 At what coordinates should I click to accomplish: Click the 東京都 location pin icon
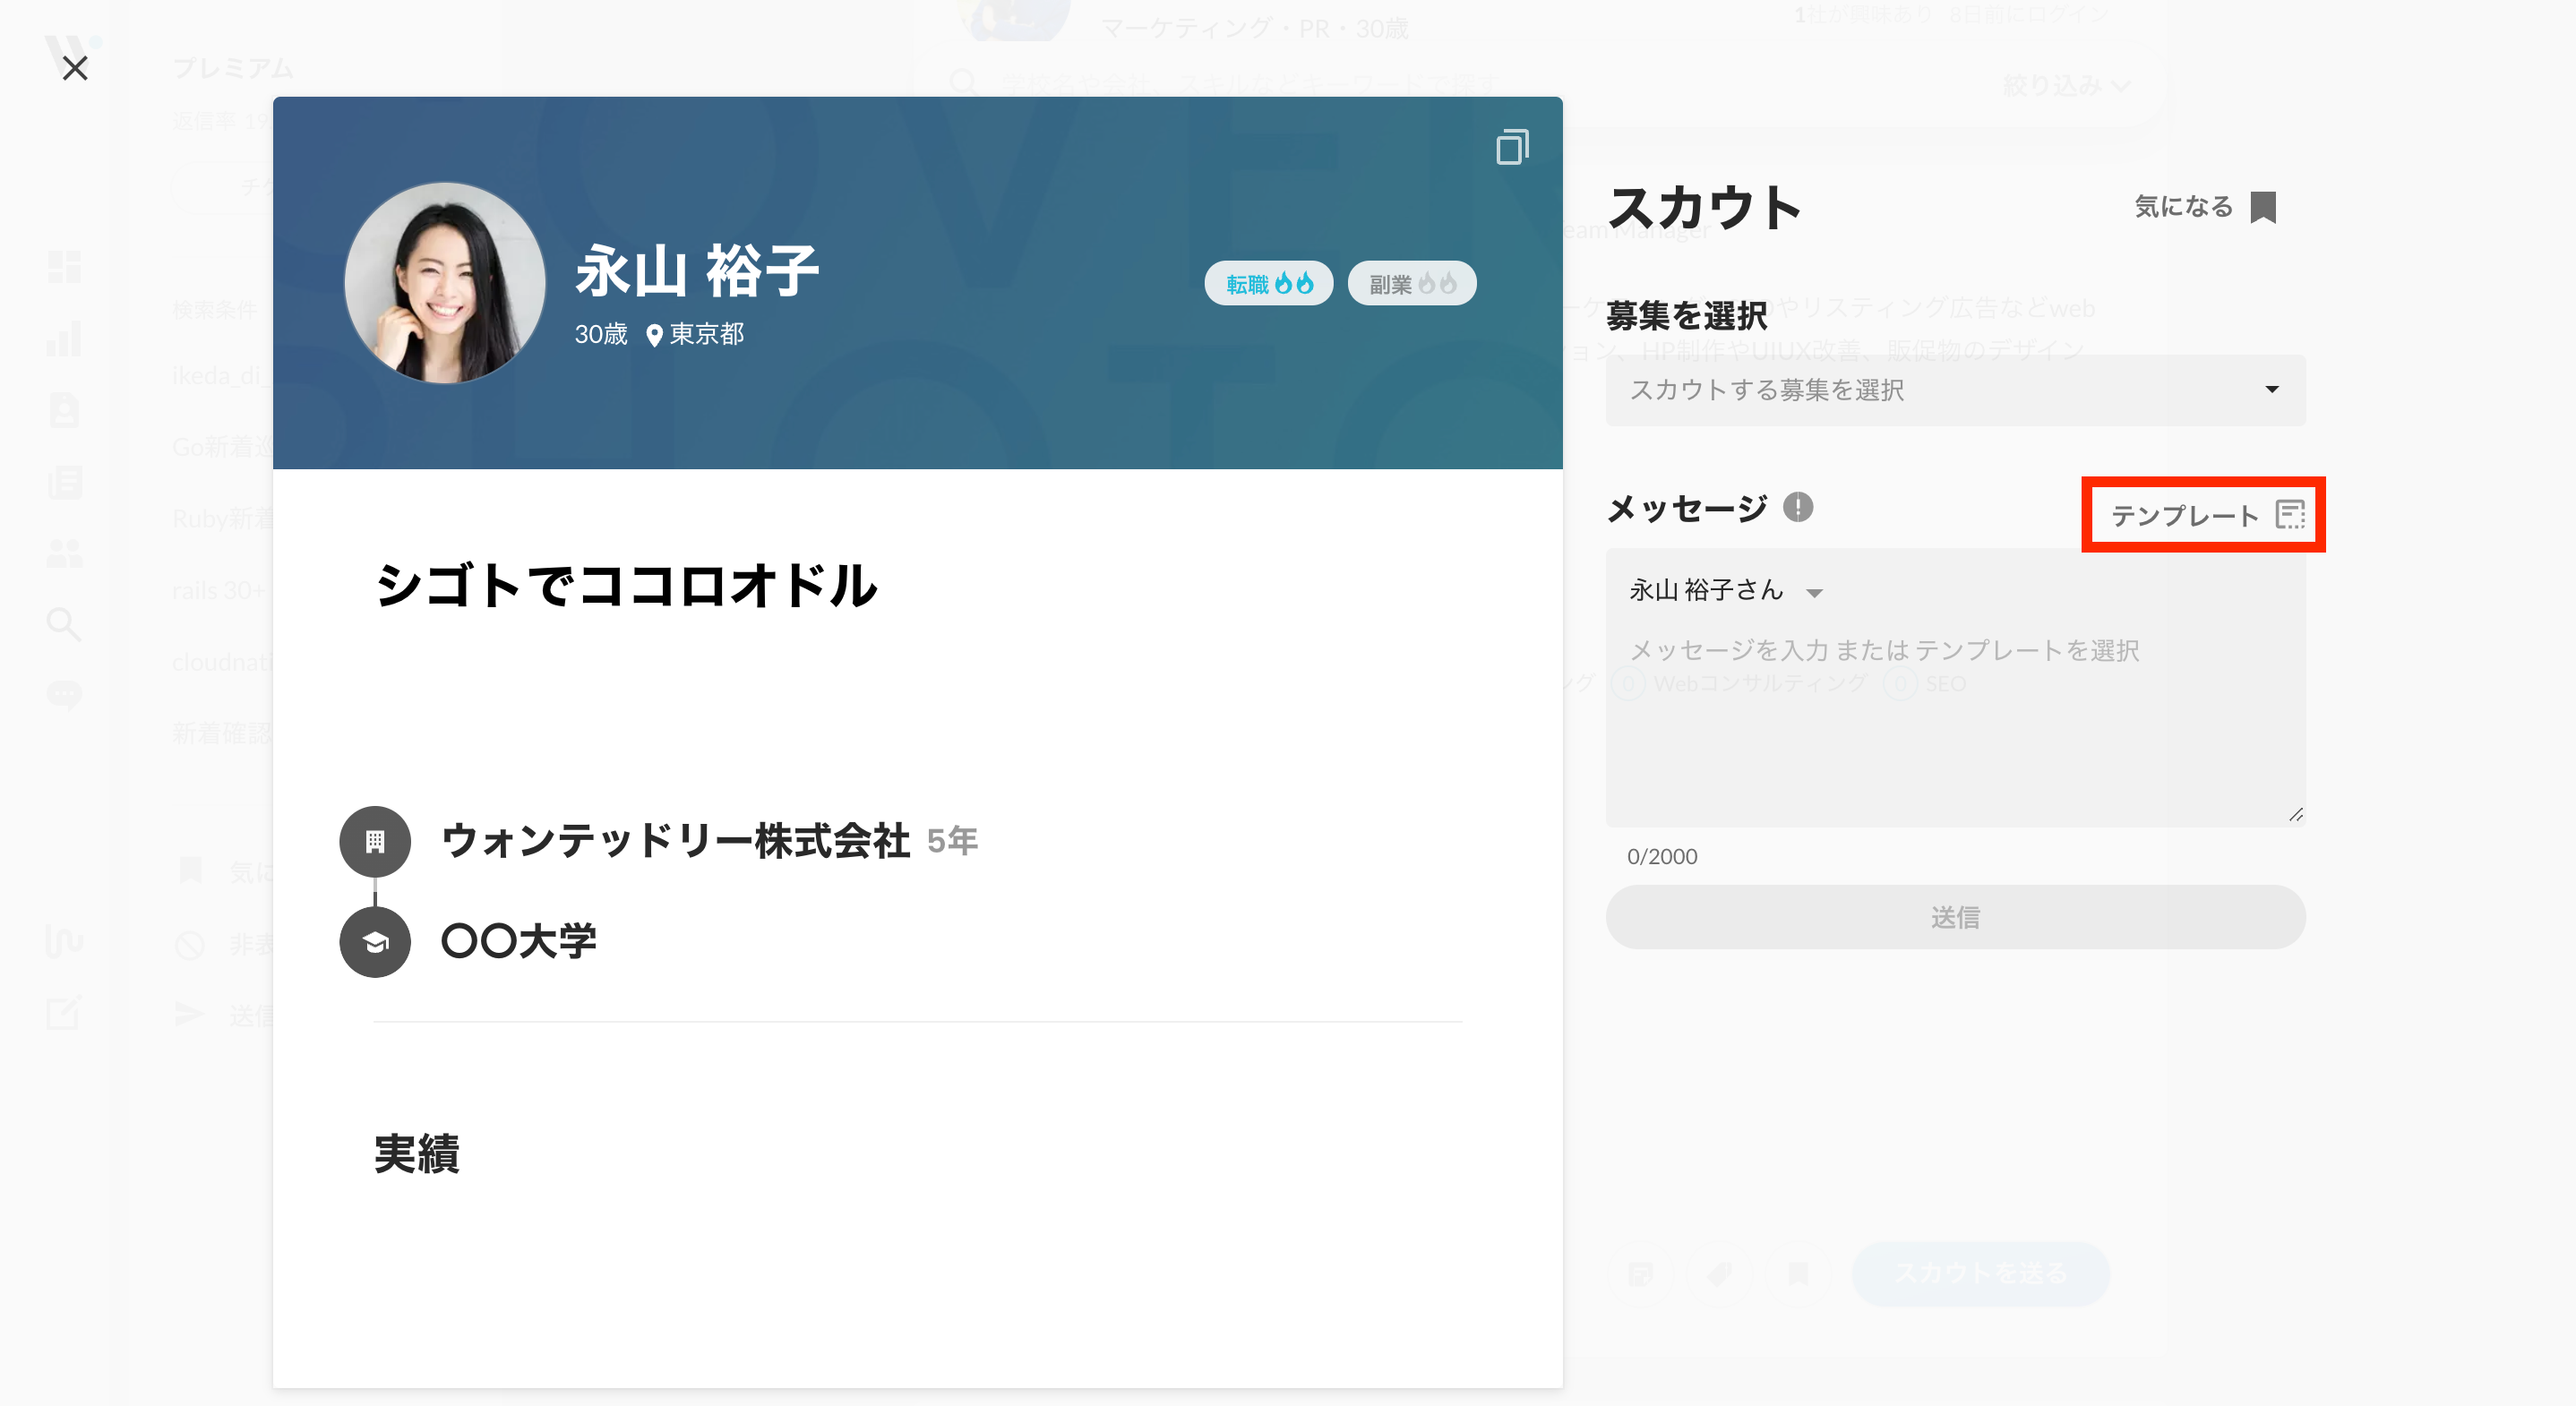[x=654, y=335]
